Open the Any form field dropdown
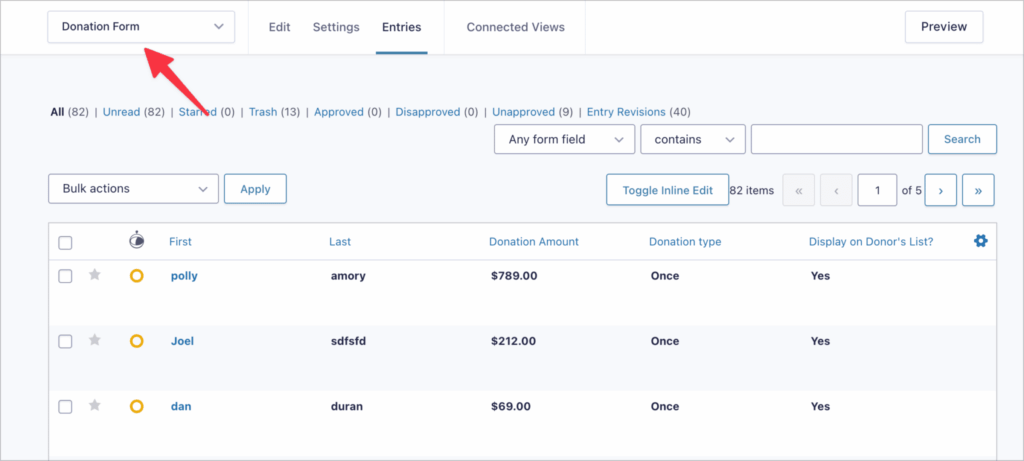1024x461 pixels. click(x=565, y=139)
